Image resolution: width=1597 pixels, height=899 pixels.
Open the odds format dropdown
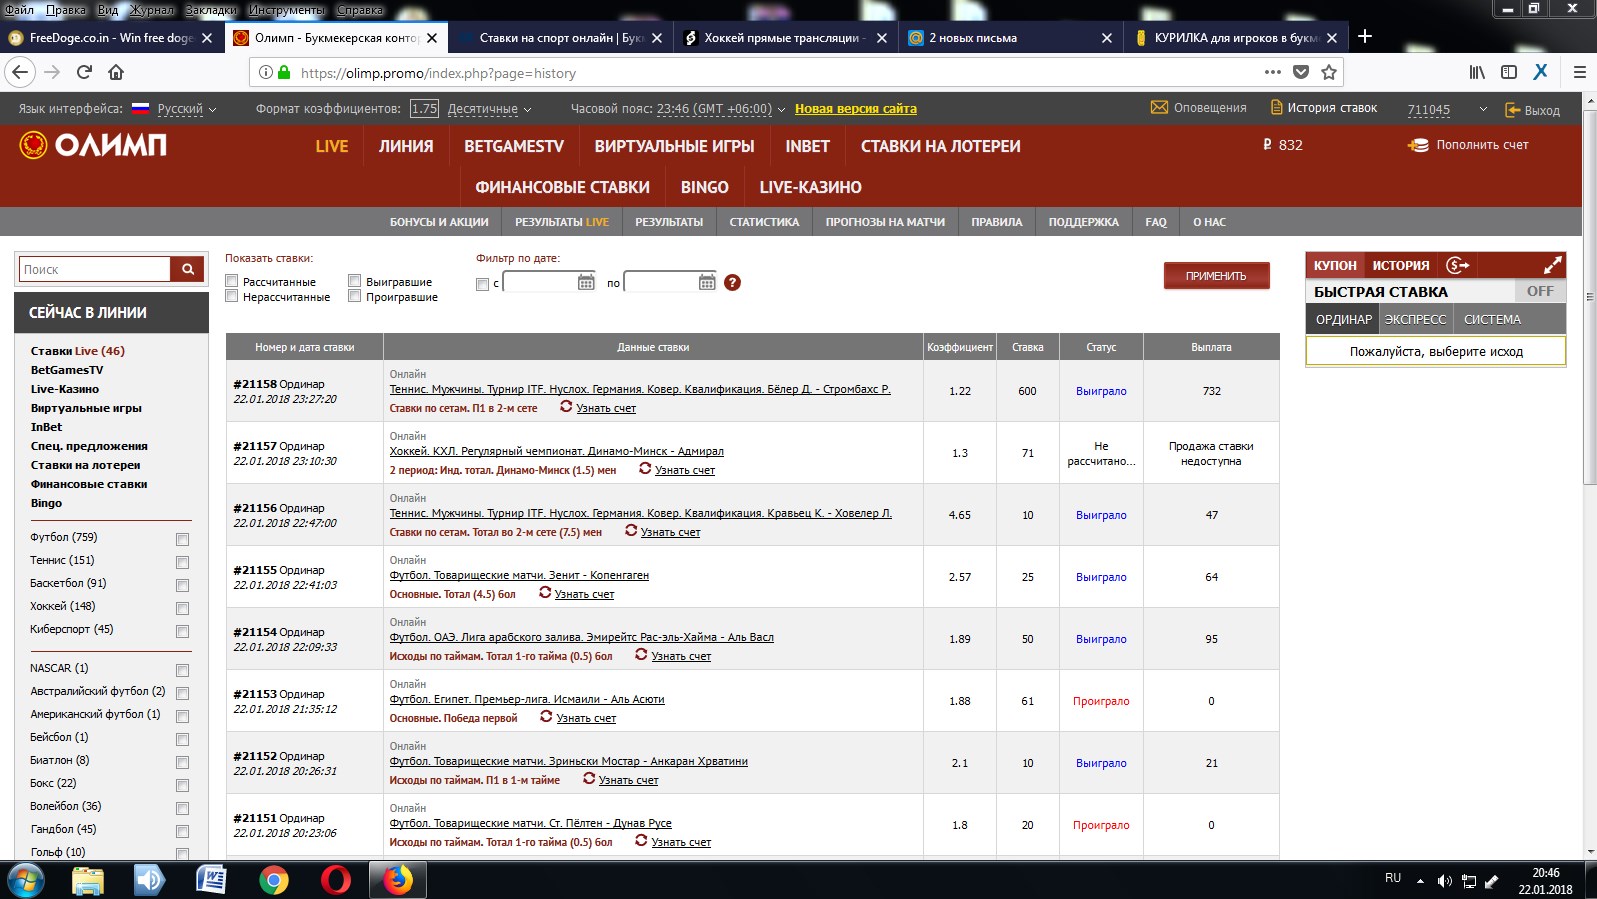[x=489, y=109]
